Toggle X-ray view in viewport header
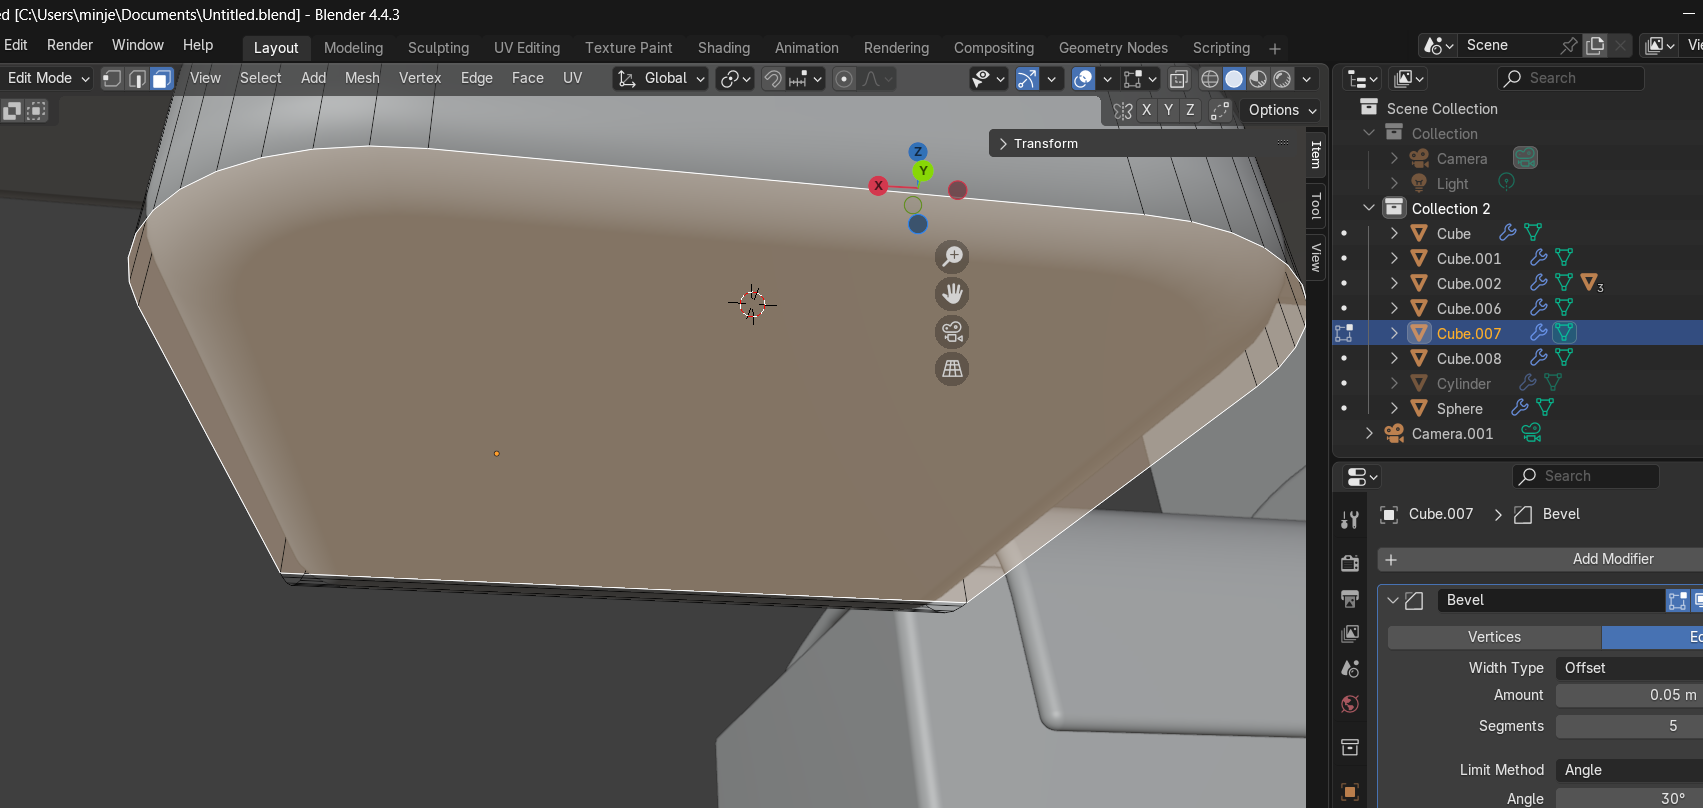Image resolution: width=1703 pixels, height=808 pixels. coord(1179,79)
